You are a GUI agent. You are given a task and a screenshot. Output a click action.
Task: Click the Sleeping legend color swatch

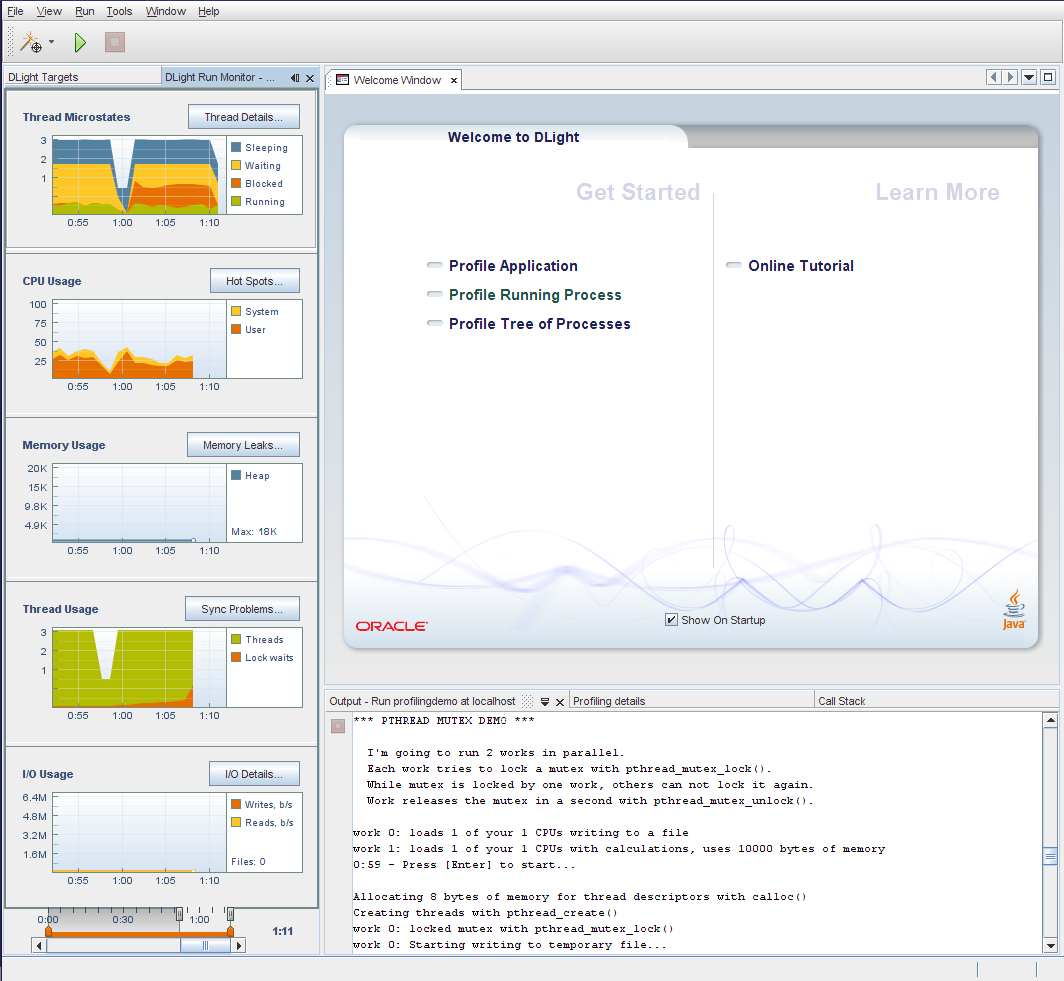tap(236, 147)
